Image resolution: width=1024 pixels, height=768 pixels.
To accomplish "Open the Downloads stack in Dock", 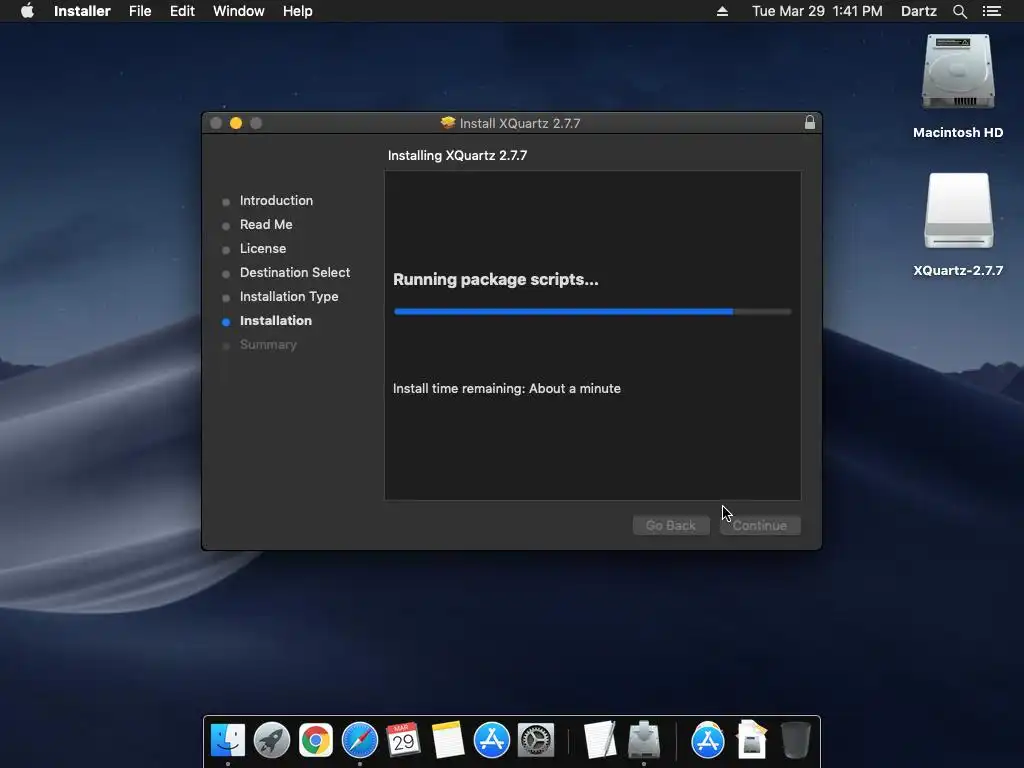I will click(752, 741).
